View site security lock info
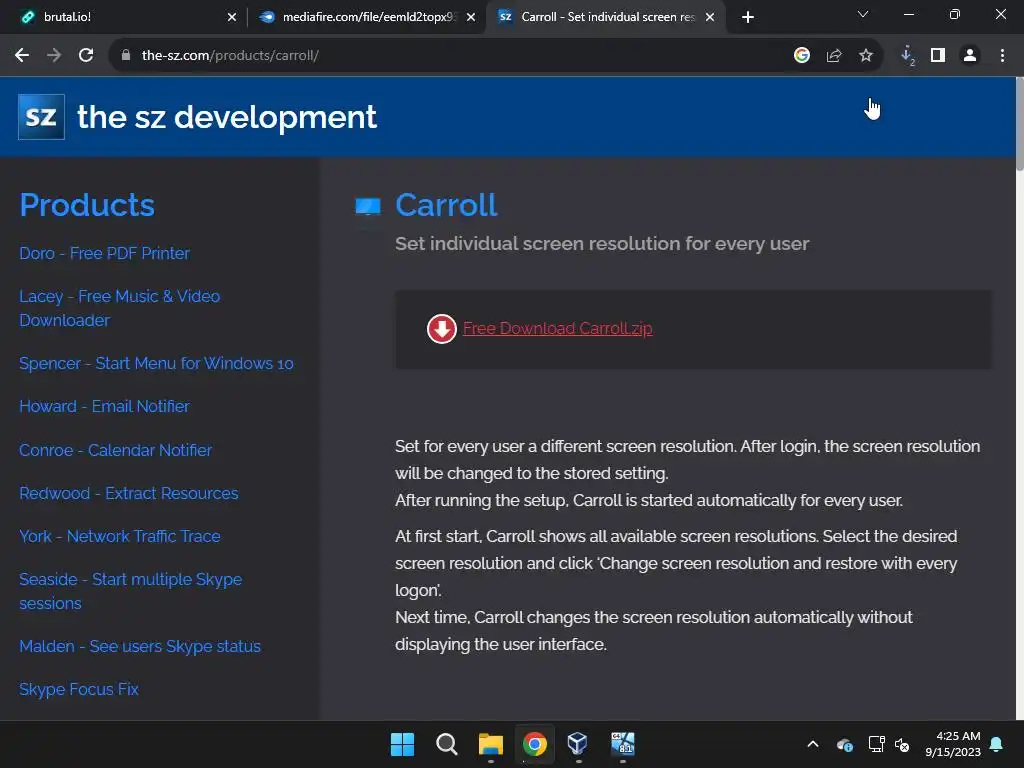Image resolution: width=1024 pixels, height=768 pixels. (x=126, y=56)
